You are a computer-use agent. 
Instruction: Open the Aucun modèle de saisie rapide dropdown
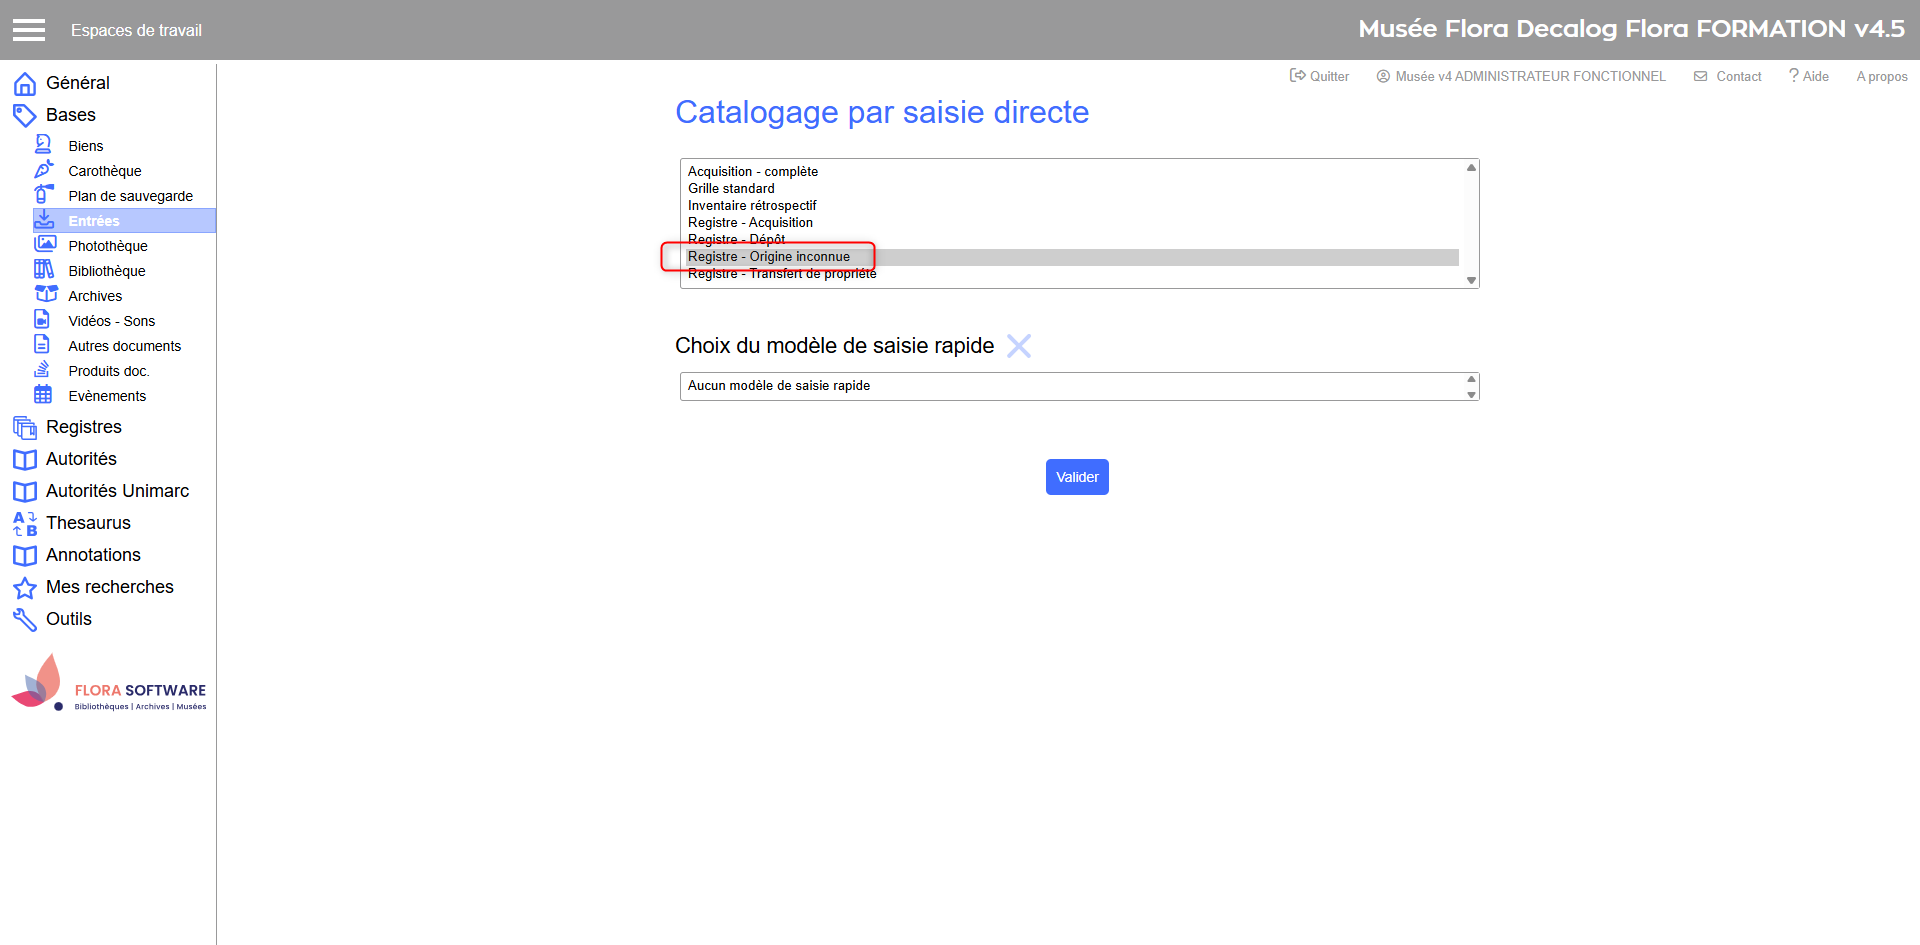click(1078, 386)
